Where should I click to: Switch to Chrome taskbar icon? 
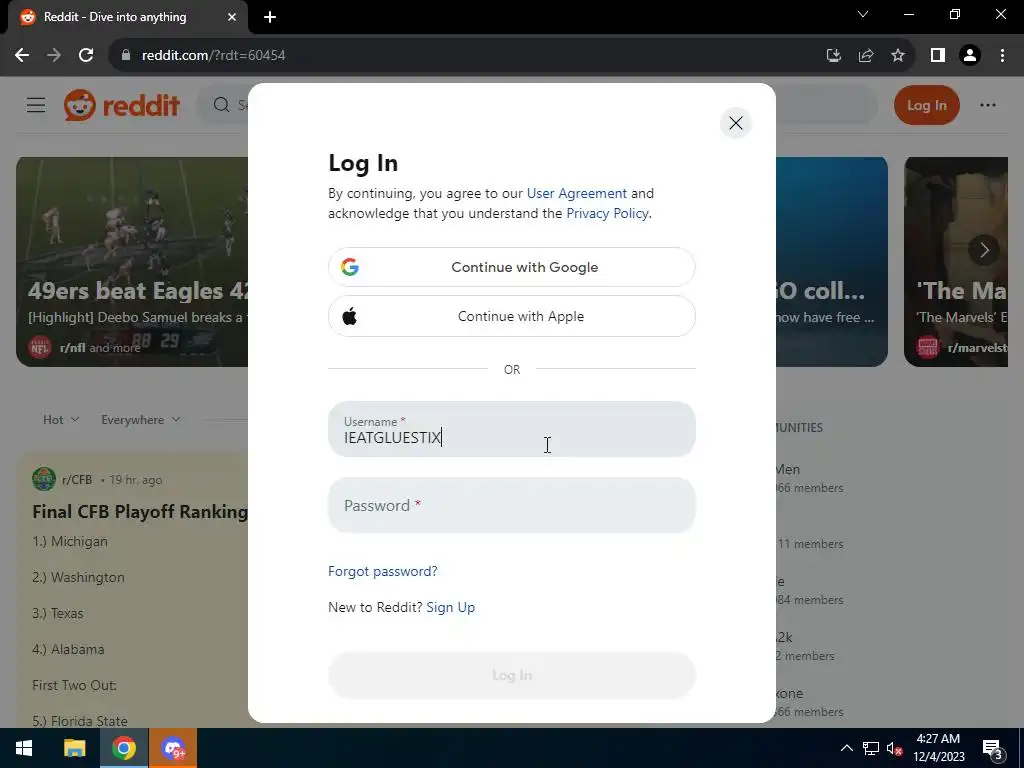[123, 748]
